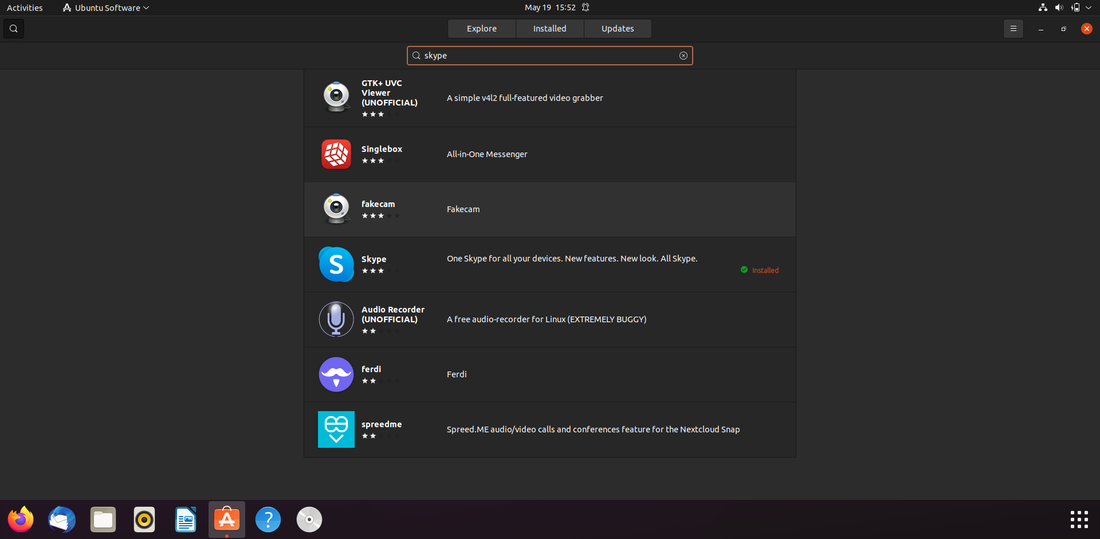
Task: Click the star rating under GTK+ UVC Viewer
Action: tap(381, 114)
